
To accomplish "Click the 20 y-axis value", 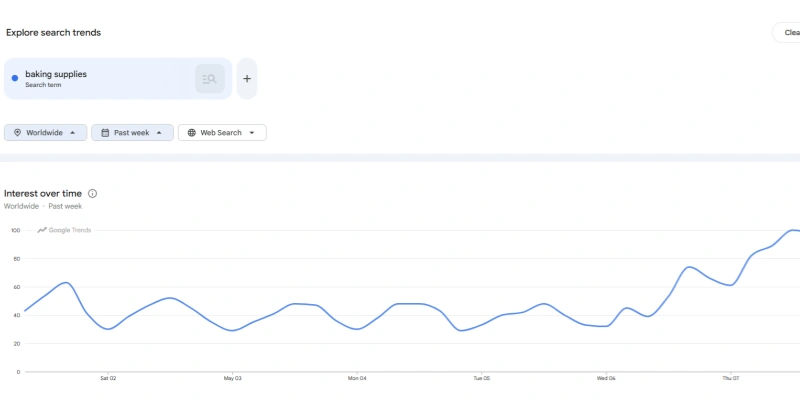I will (17, 344).
